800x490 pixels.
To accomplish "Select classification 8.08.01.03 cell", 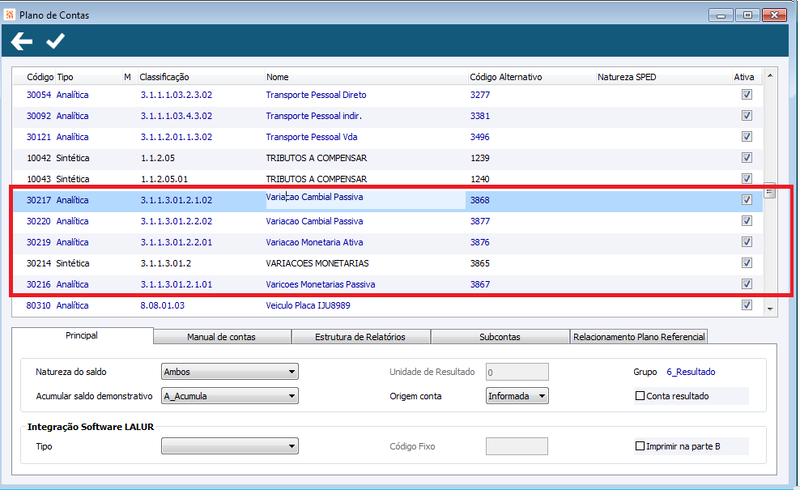I will [x=162, y=305].
